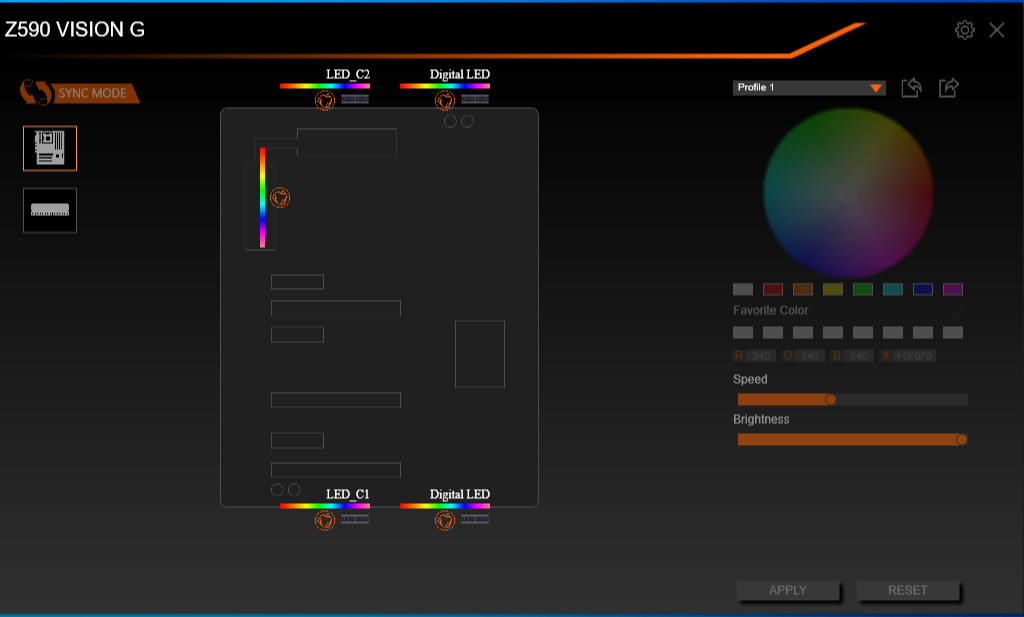
Task: Click the LED_C1 strip header connector icon
Action: (355, 519)
